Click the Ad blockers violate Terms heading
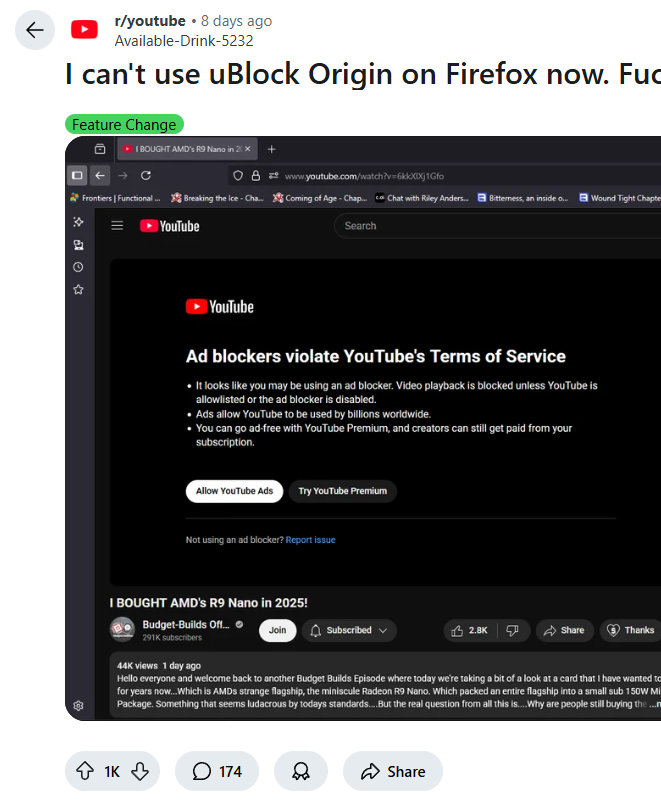This screenshot has width=661, height=812. [x=376, y=356]
